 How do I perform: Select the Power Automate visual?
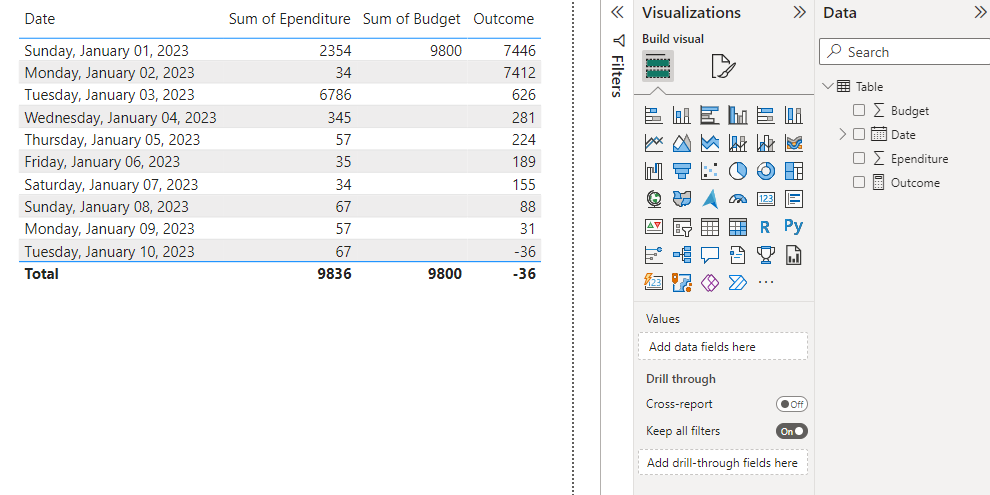point(737,282)
